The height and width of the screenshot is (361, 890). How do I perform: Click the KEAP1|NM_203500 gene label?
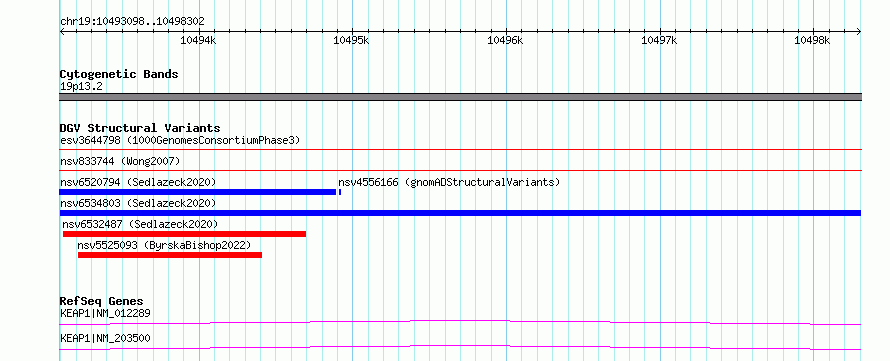[105, 339]
